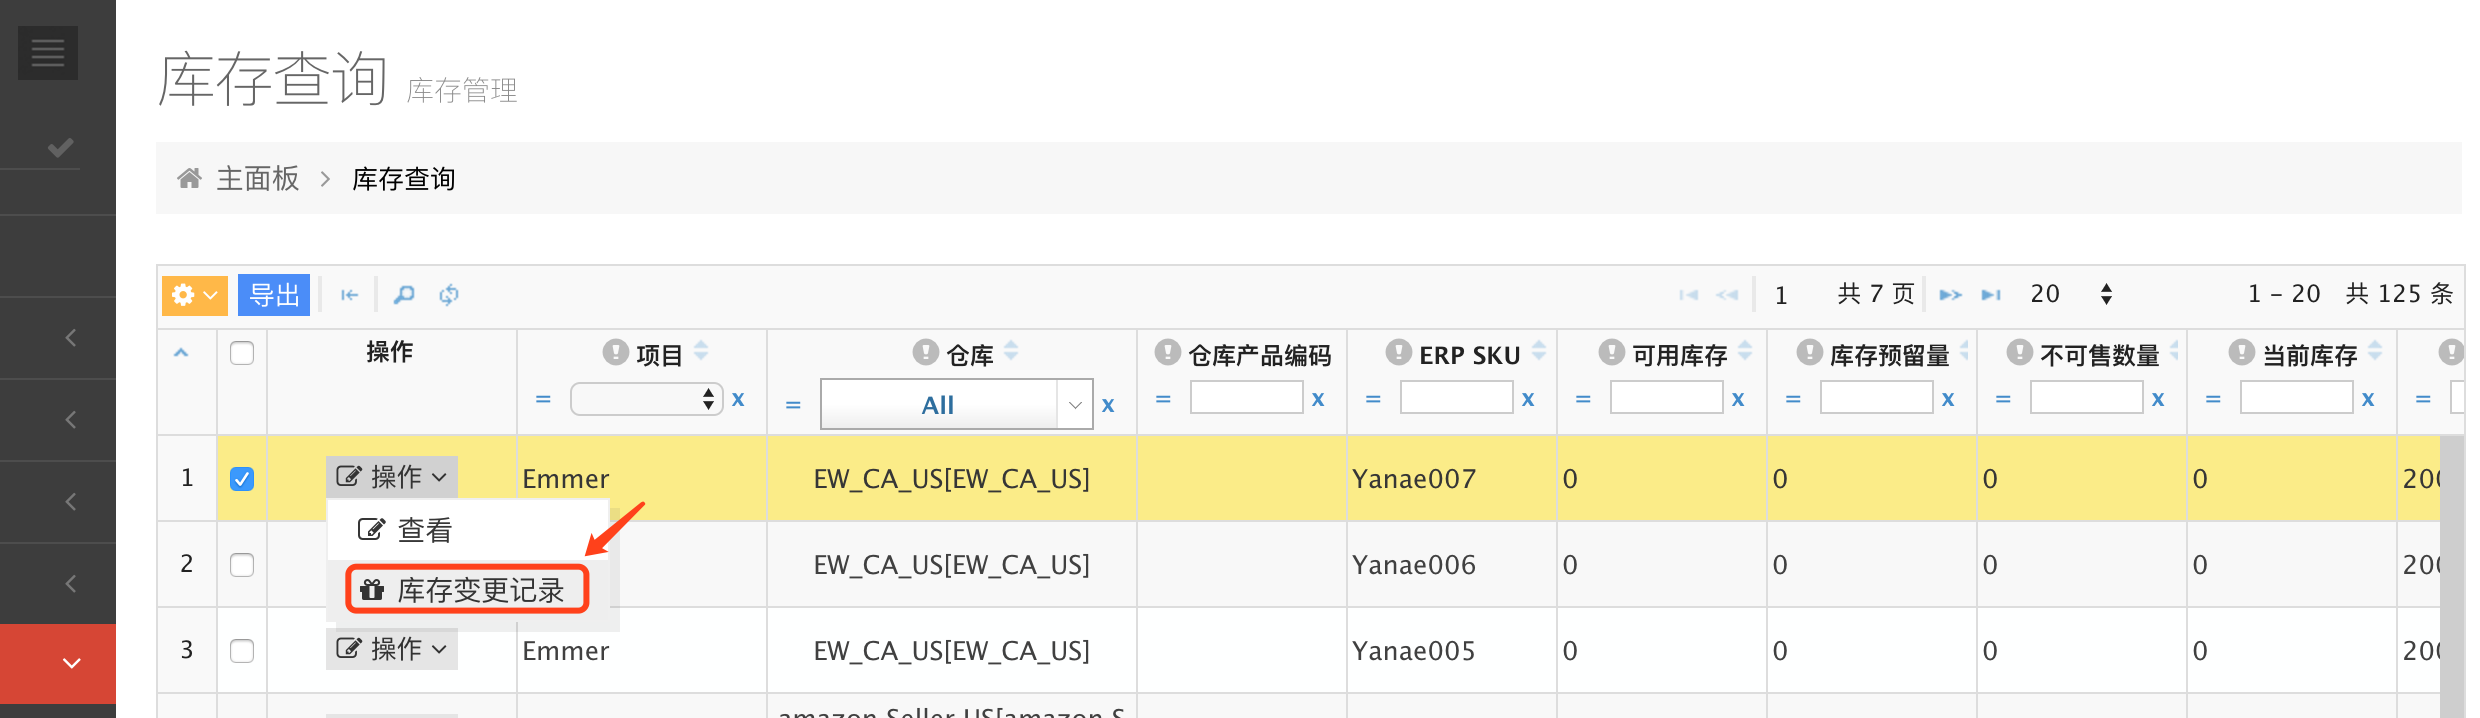Clear the ERP SKU filter x
Image resolution: width=2480 pixels, height=718 pixels.
(1528, 398)
